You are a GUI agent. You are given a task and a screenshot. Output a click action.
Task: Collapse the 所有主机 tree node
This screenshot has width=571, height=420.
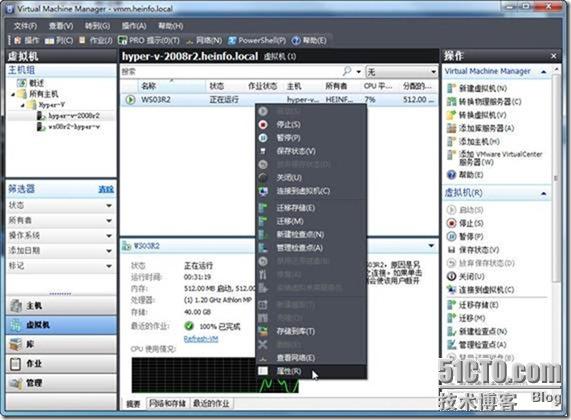point(13,94)
